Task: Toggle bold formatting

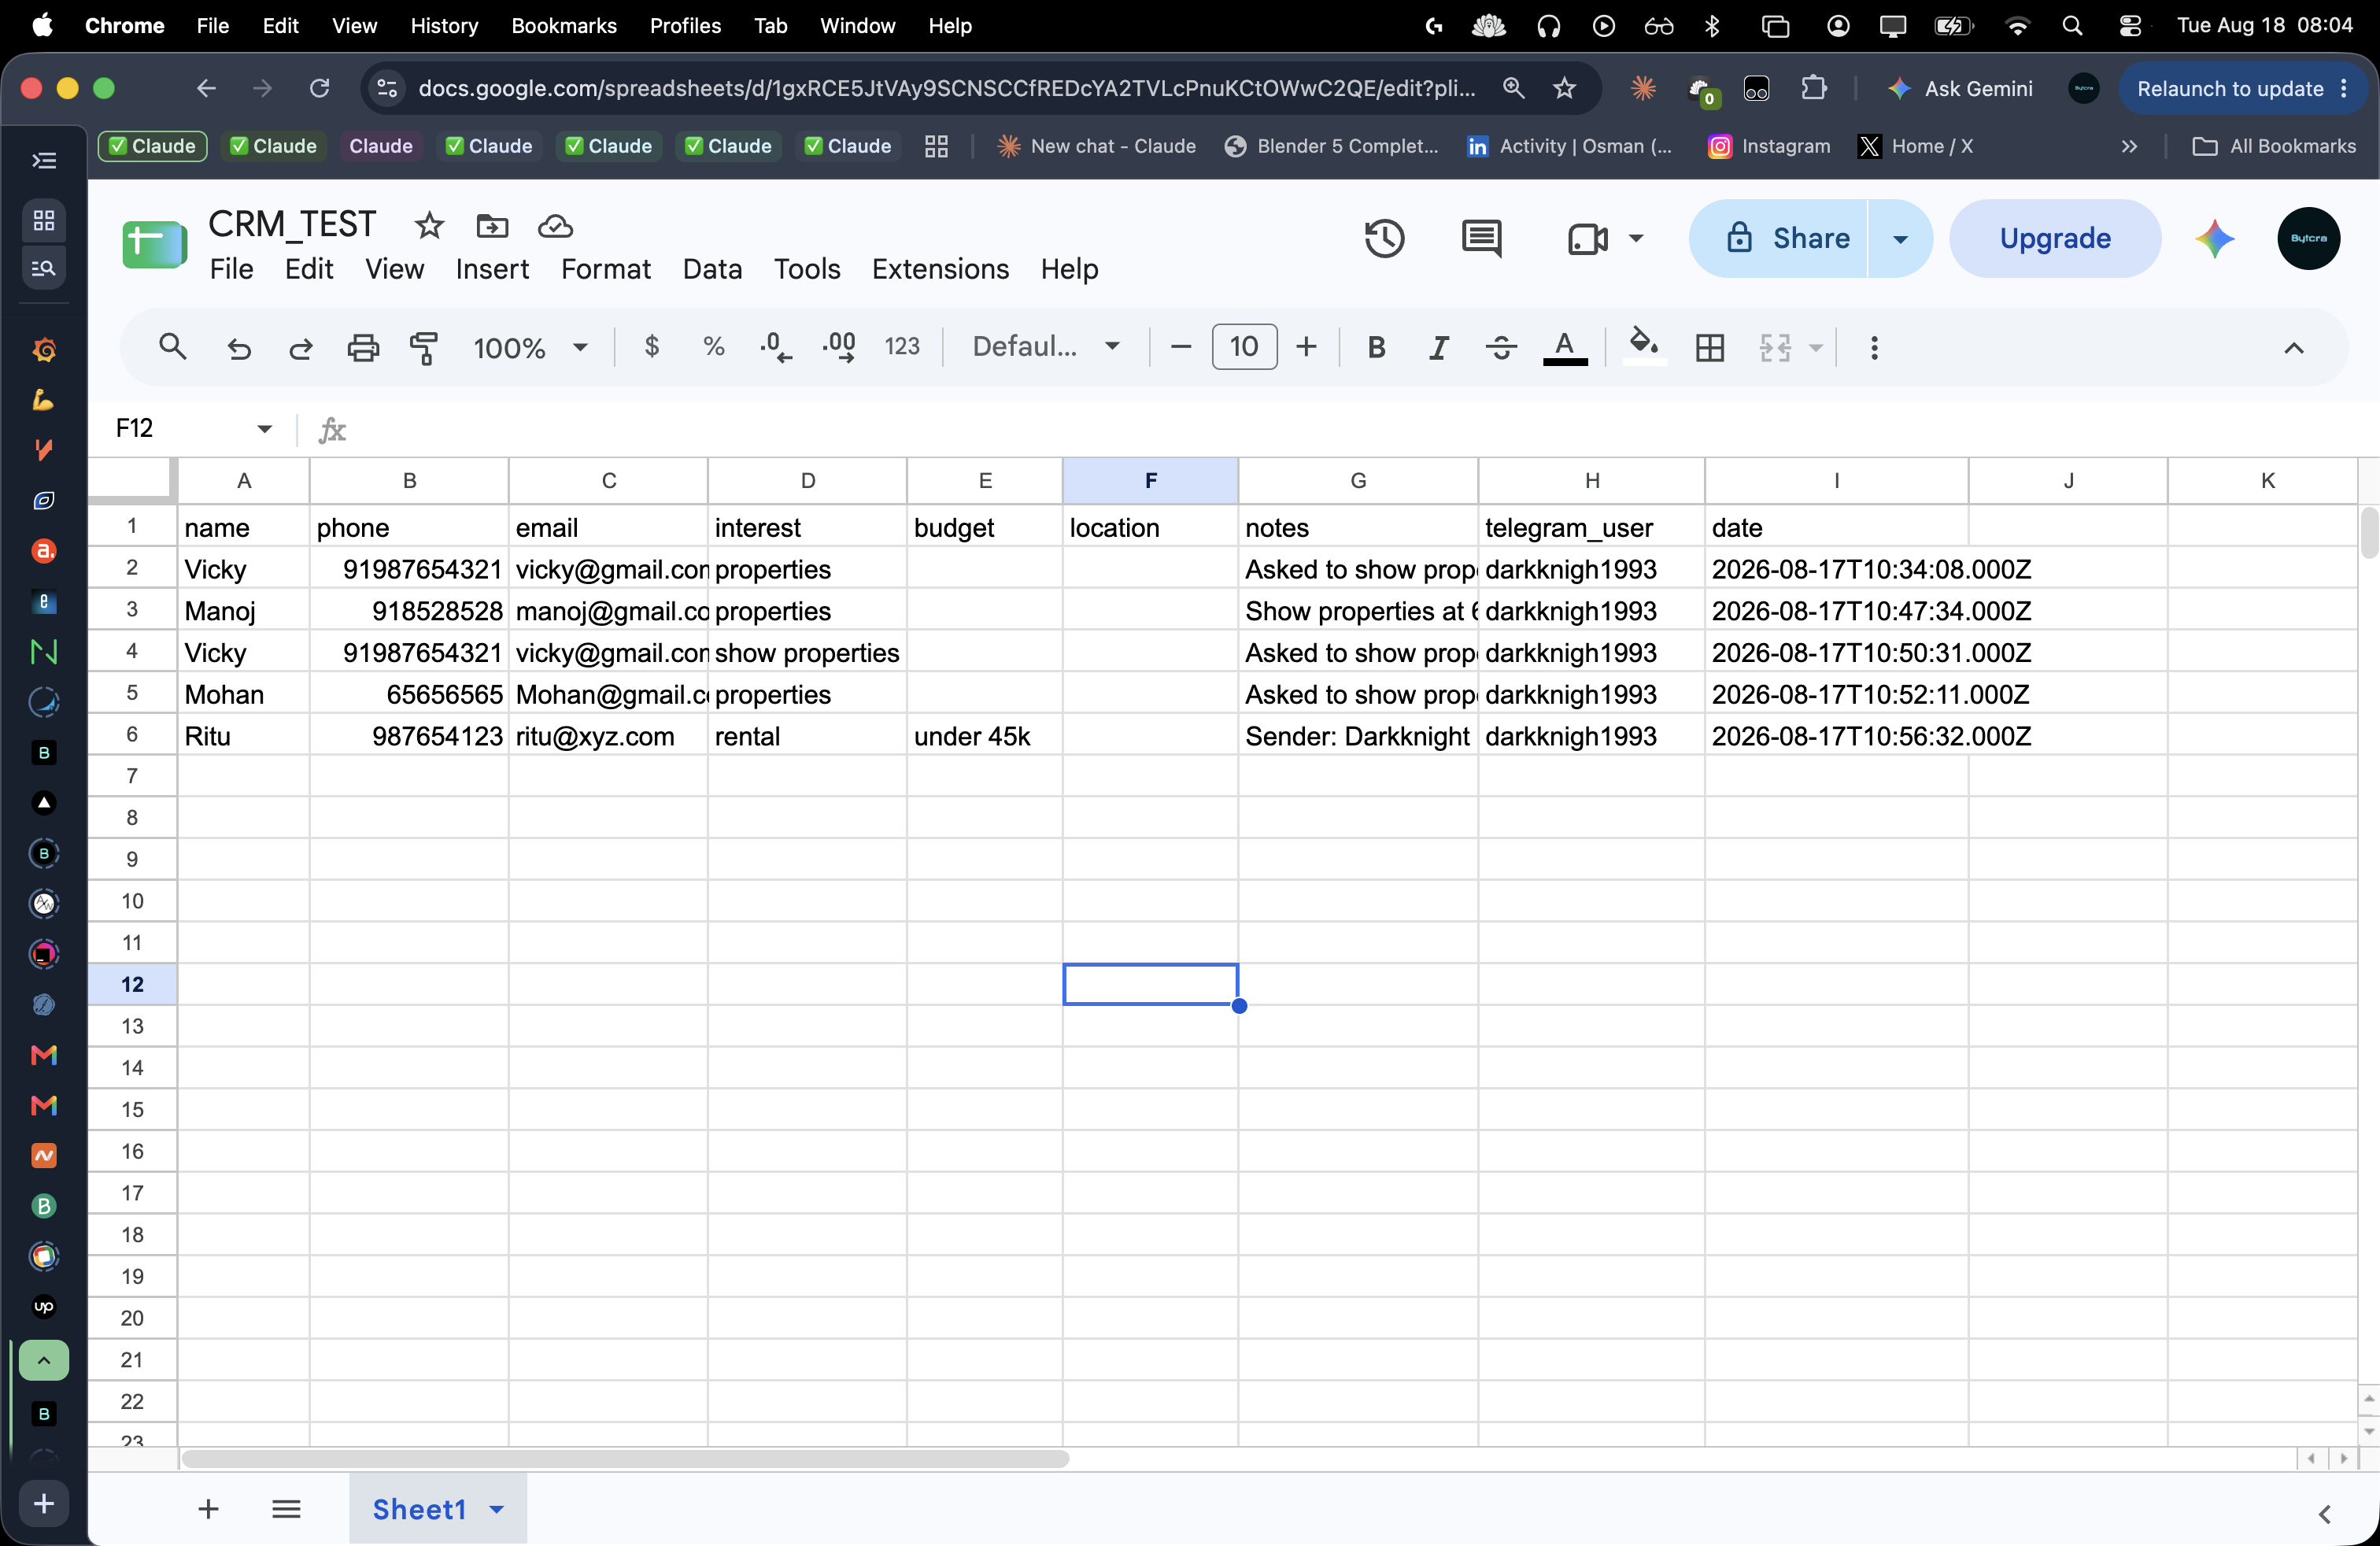Action: [x=1376, y=347]
